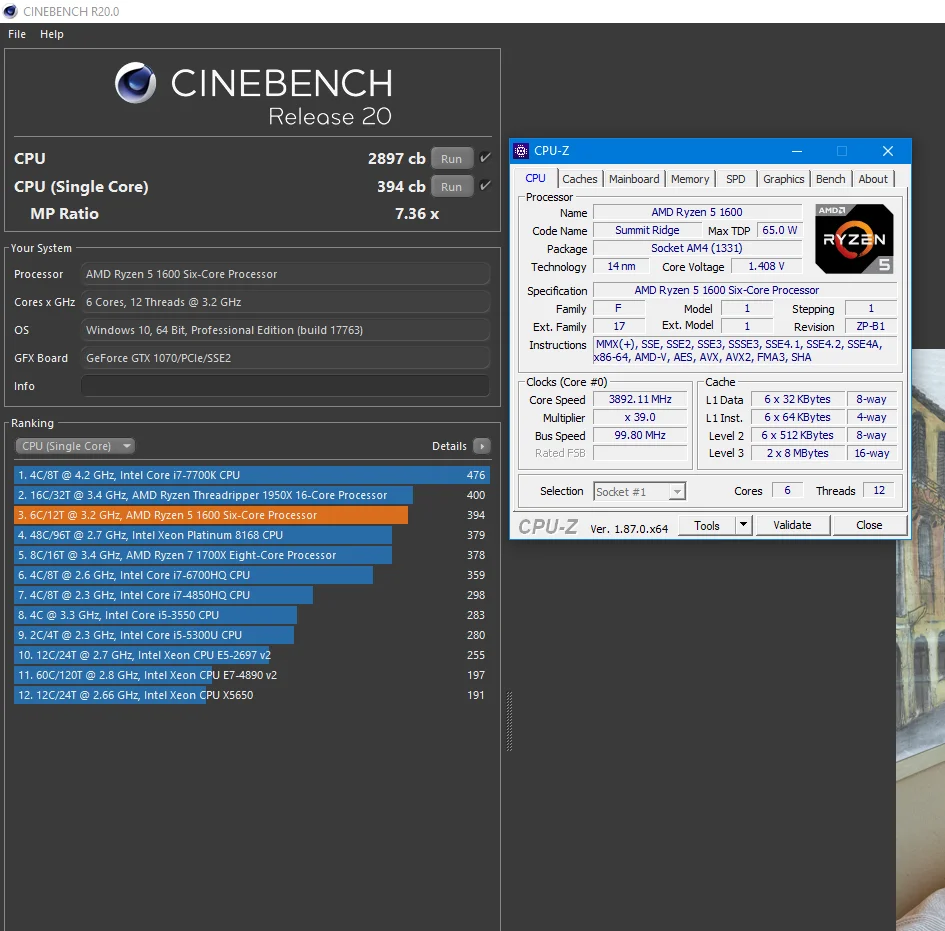This screenshot has height=931, width=945.
Task: Click the Cinebench logo icon in title bar
Action: click(10, 11)
